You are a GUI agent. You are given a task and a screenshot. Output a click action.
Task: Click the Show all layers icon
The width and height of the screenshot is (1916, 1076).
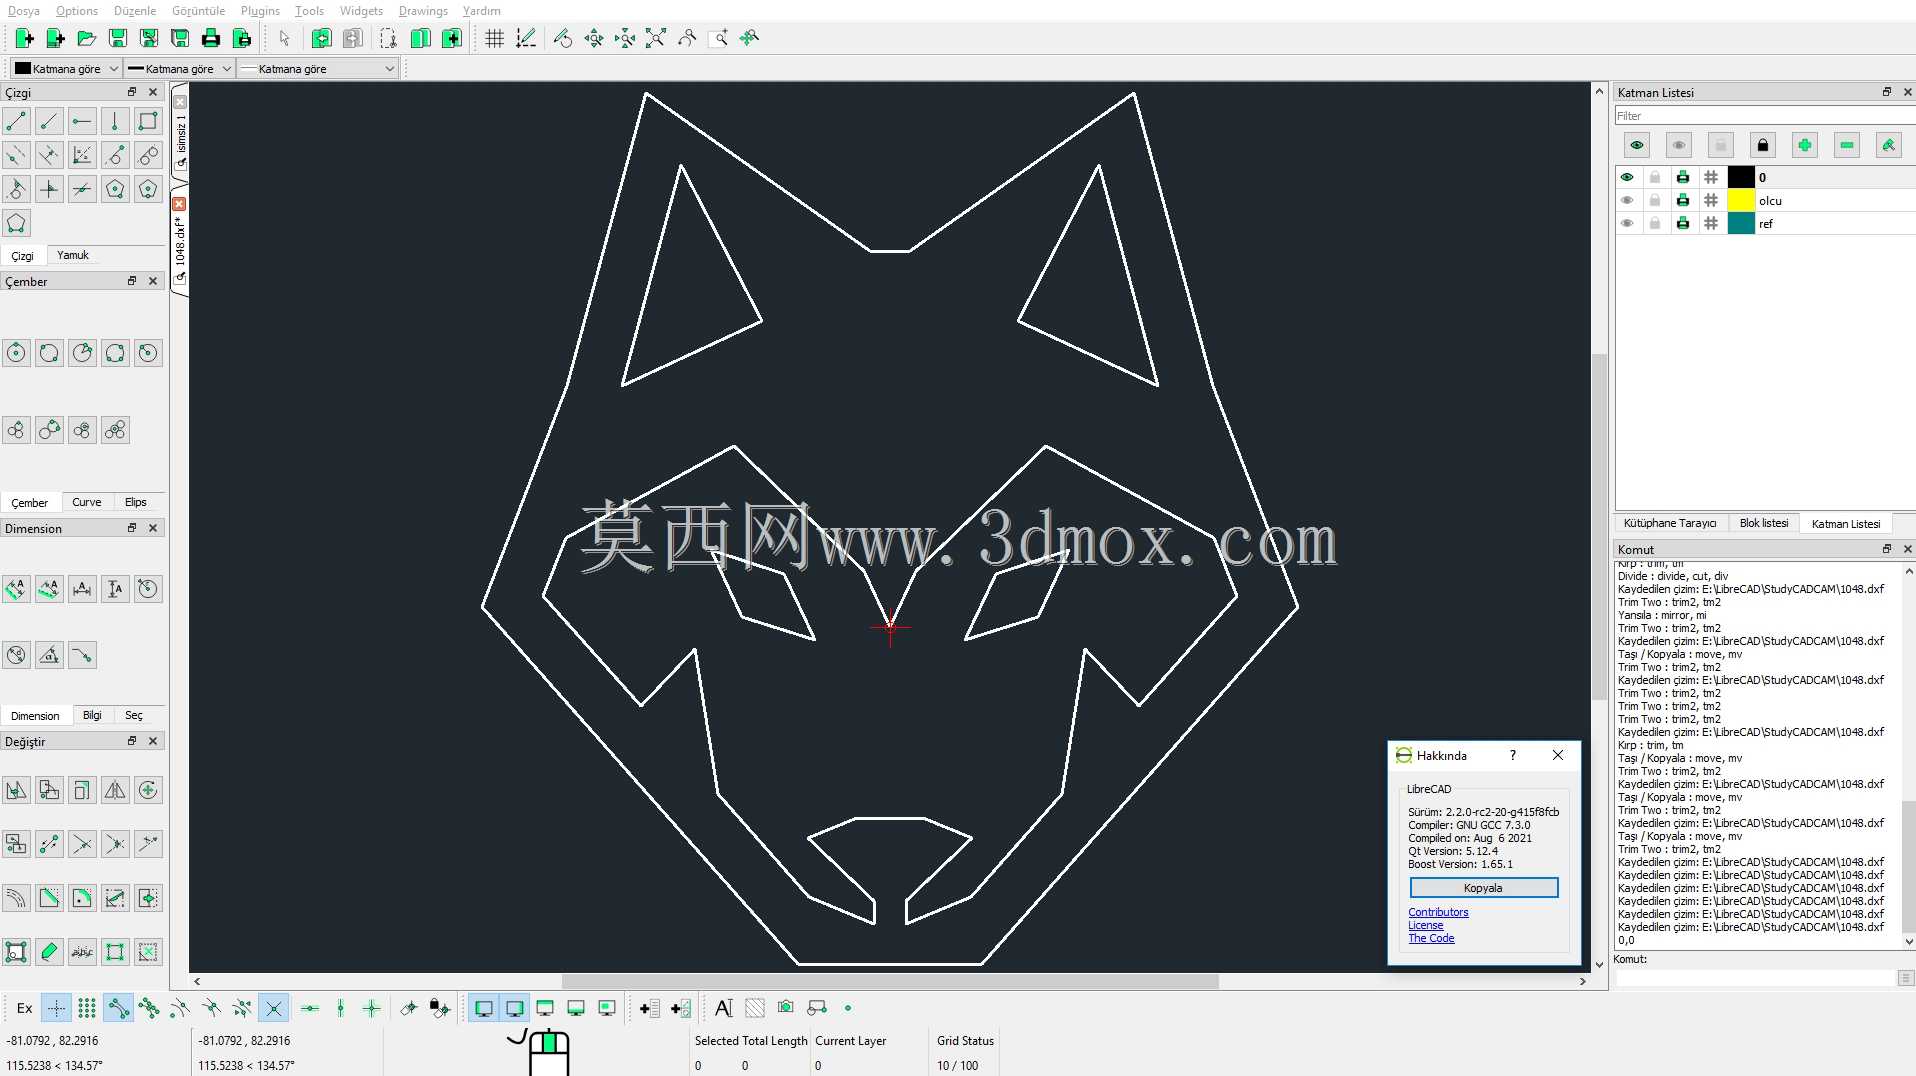[1637, 146]
